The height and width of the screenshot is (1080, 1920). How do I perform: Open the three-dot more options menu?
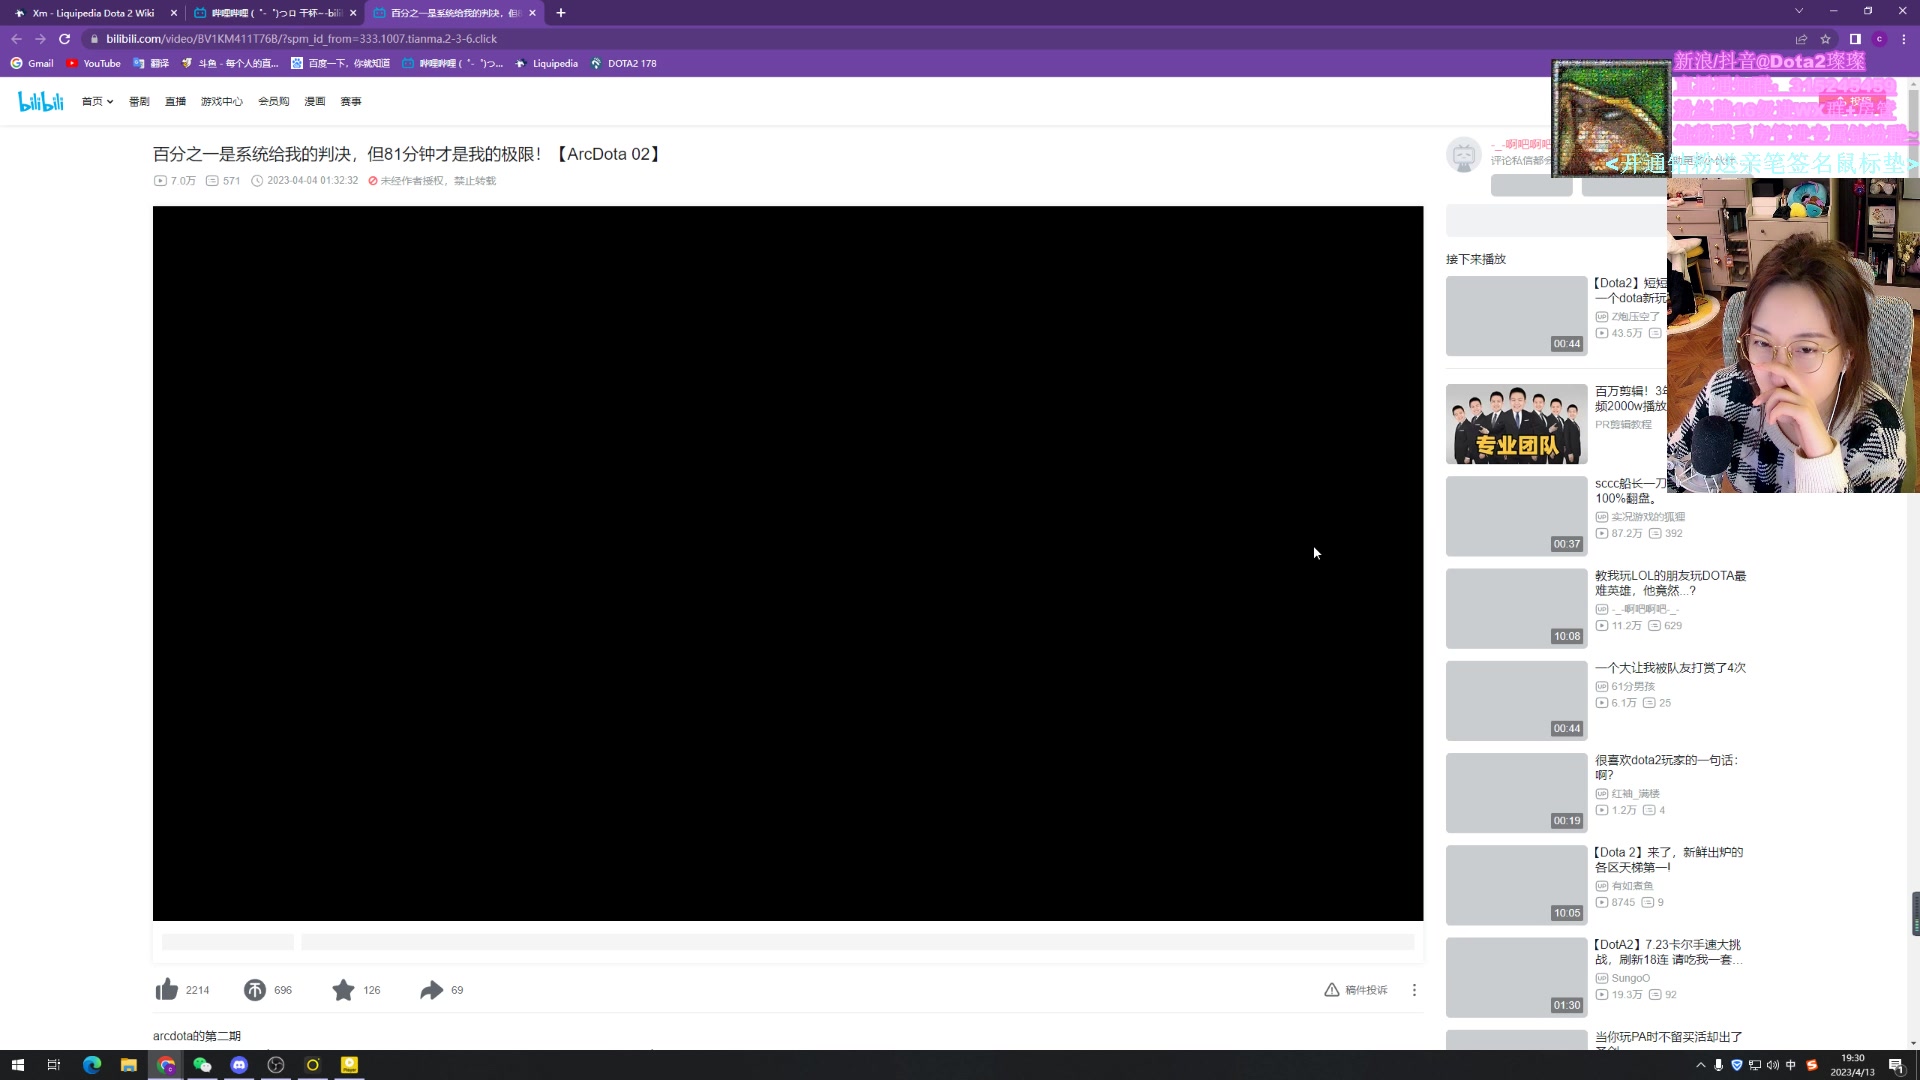1414,990
